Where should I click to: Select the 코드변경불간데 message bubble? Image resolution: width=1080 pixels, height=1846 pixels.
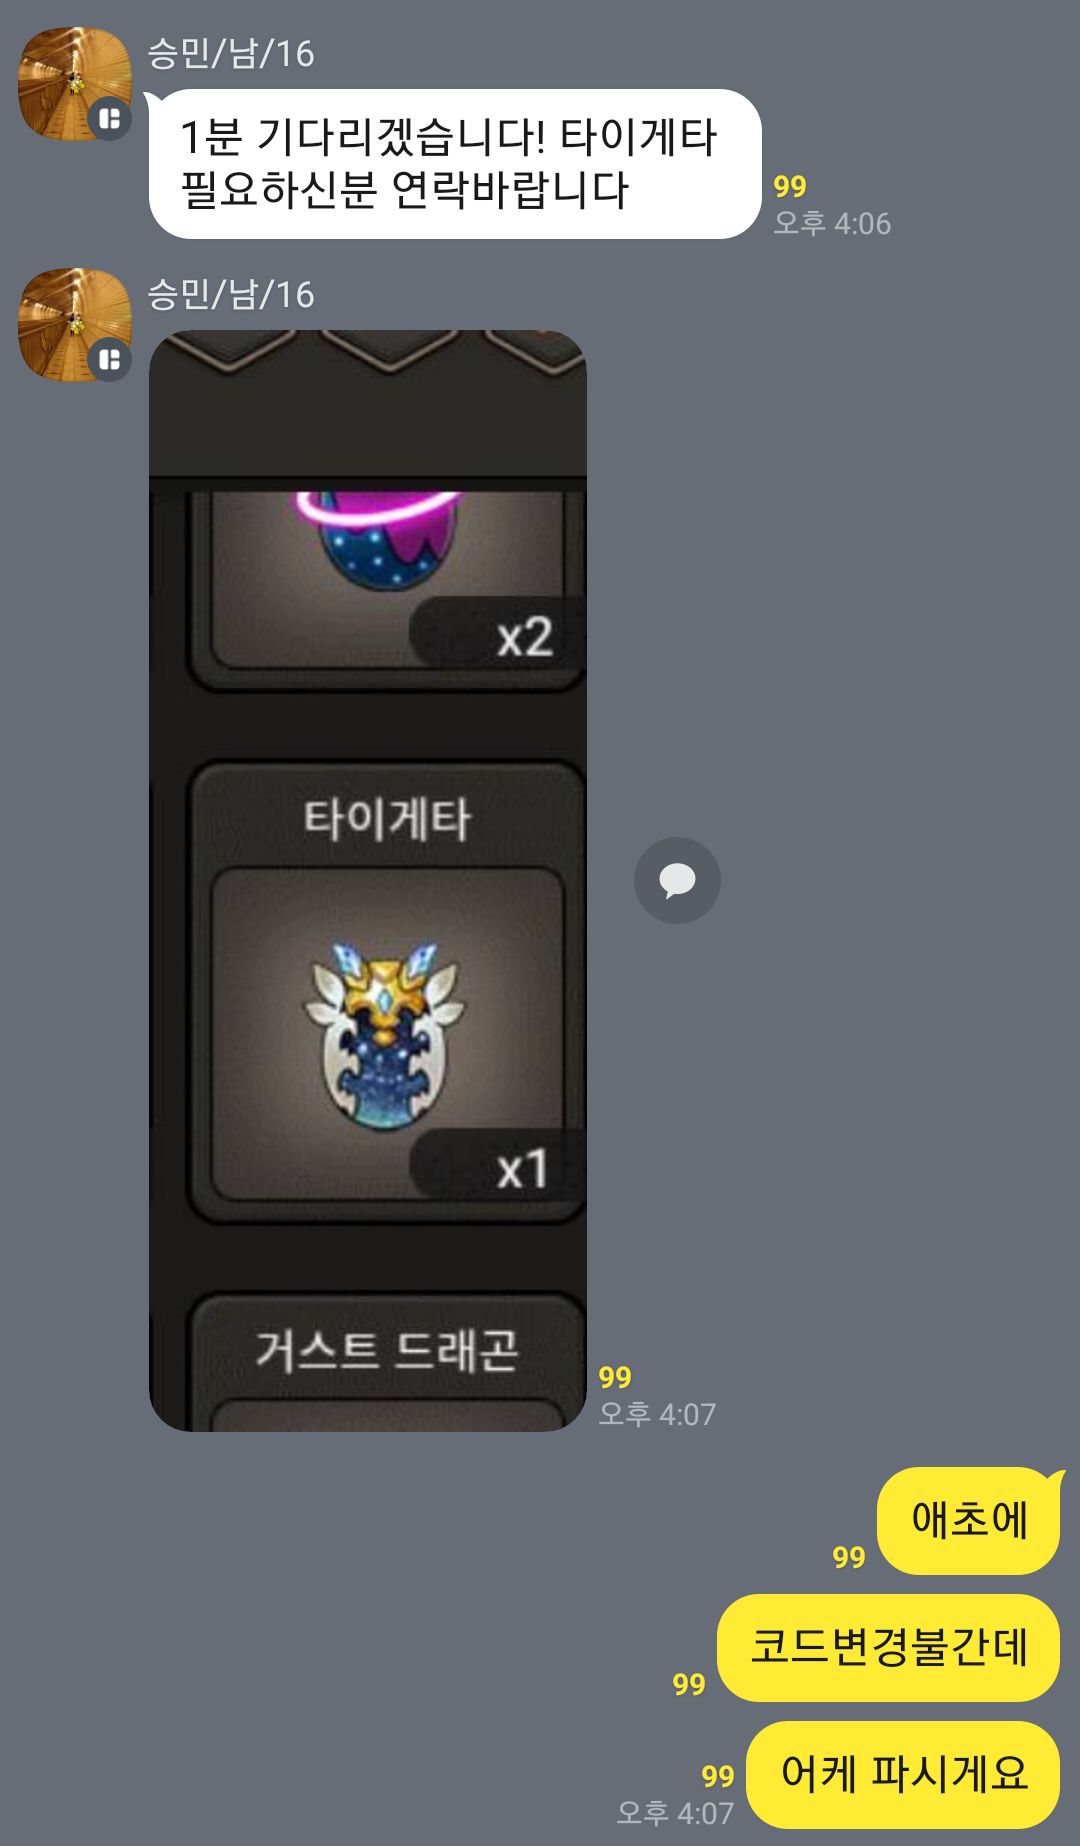(x=888, y=1647)
